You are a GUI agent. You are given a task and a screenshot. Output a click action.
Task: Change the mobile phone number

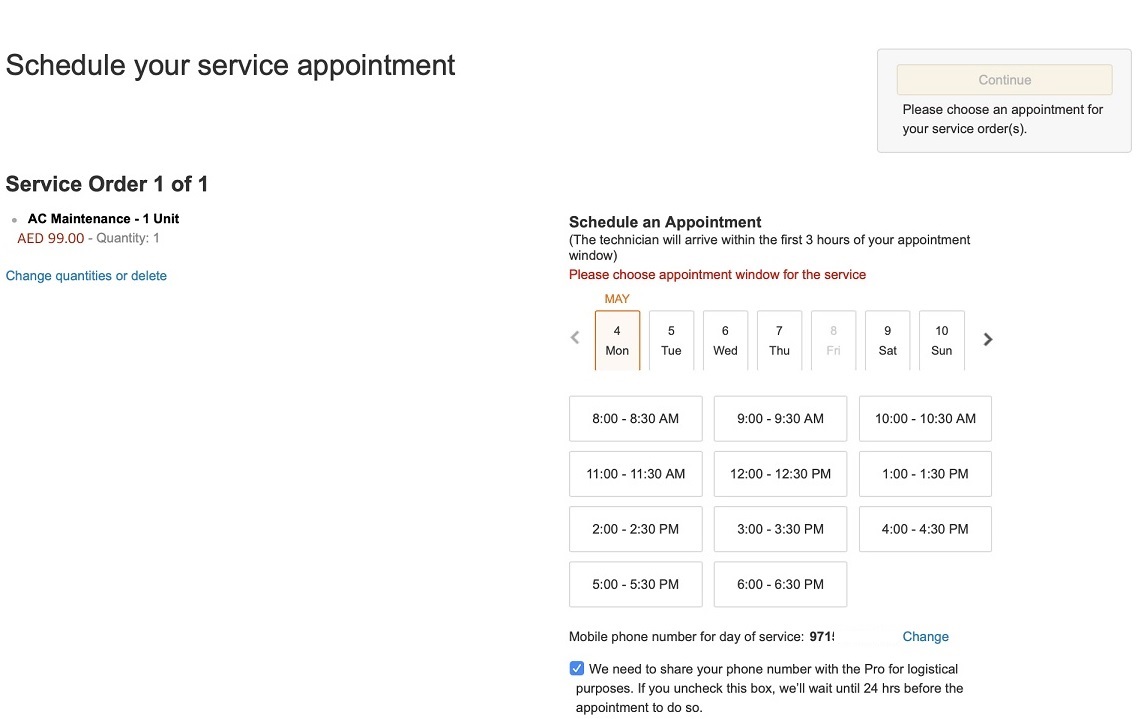click(925, 637)
